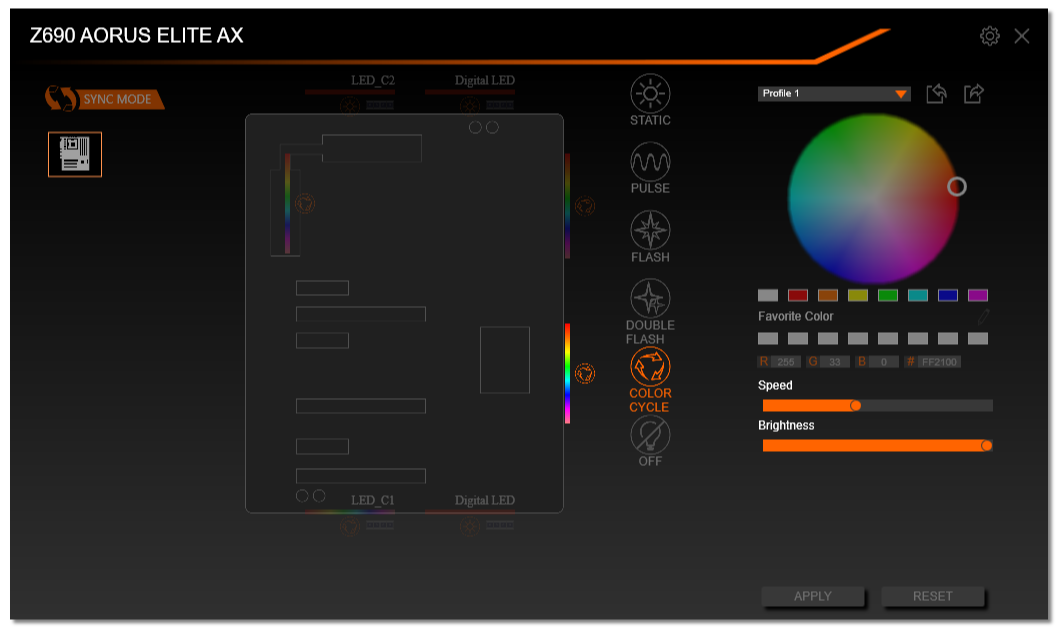Click the color wheel selector ring
The width and height of the screenshot is (1057, 635).
(957, 187)
